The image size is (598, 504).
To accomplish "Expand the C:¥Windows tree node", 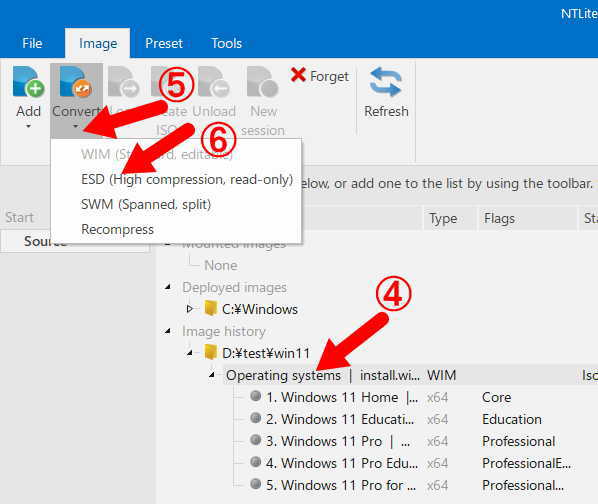I will pos(190,309).
